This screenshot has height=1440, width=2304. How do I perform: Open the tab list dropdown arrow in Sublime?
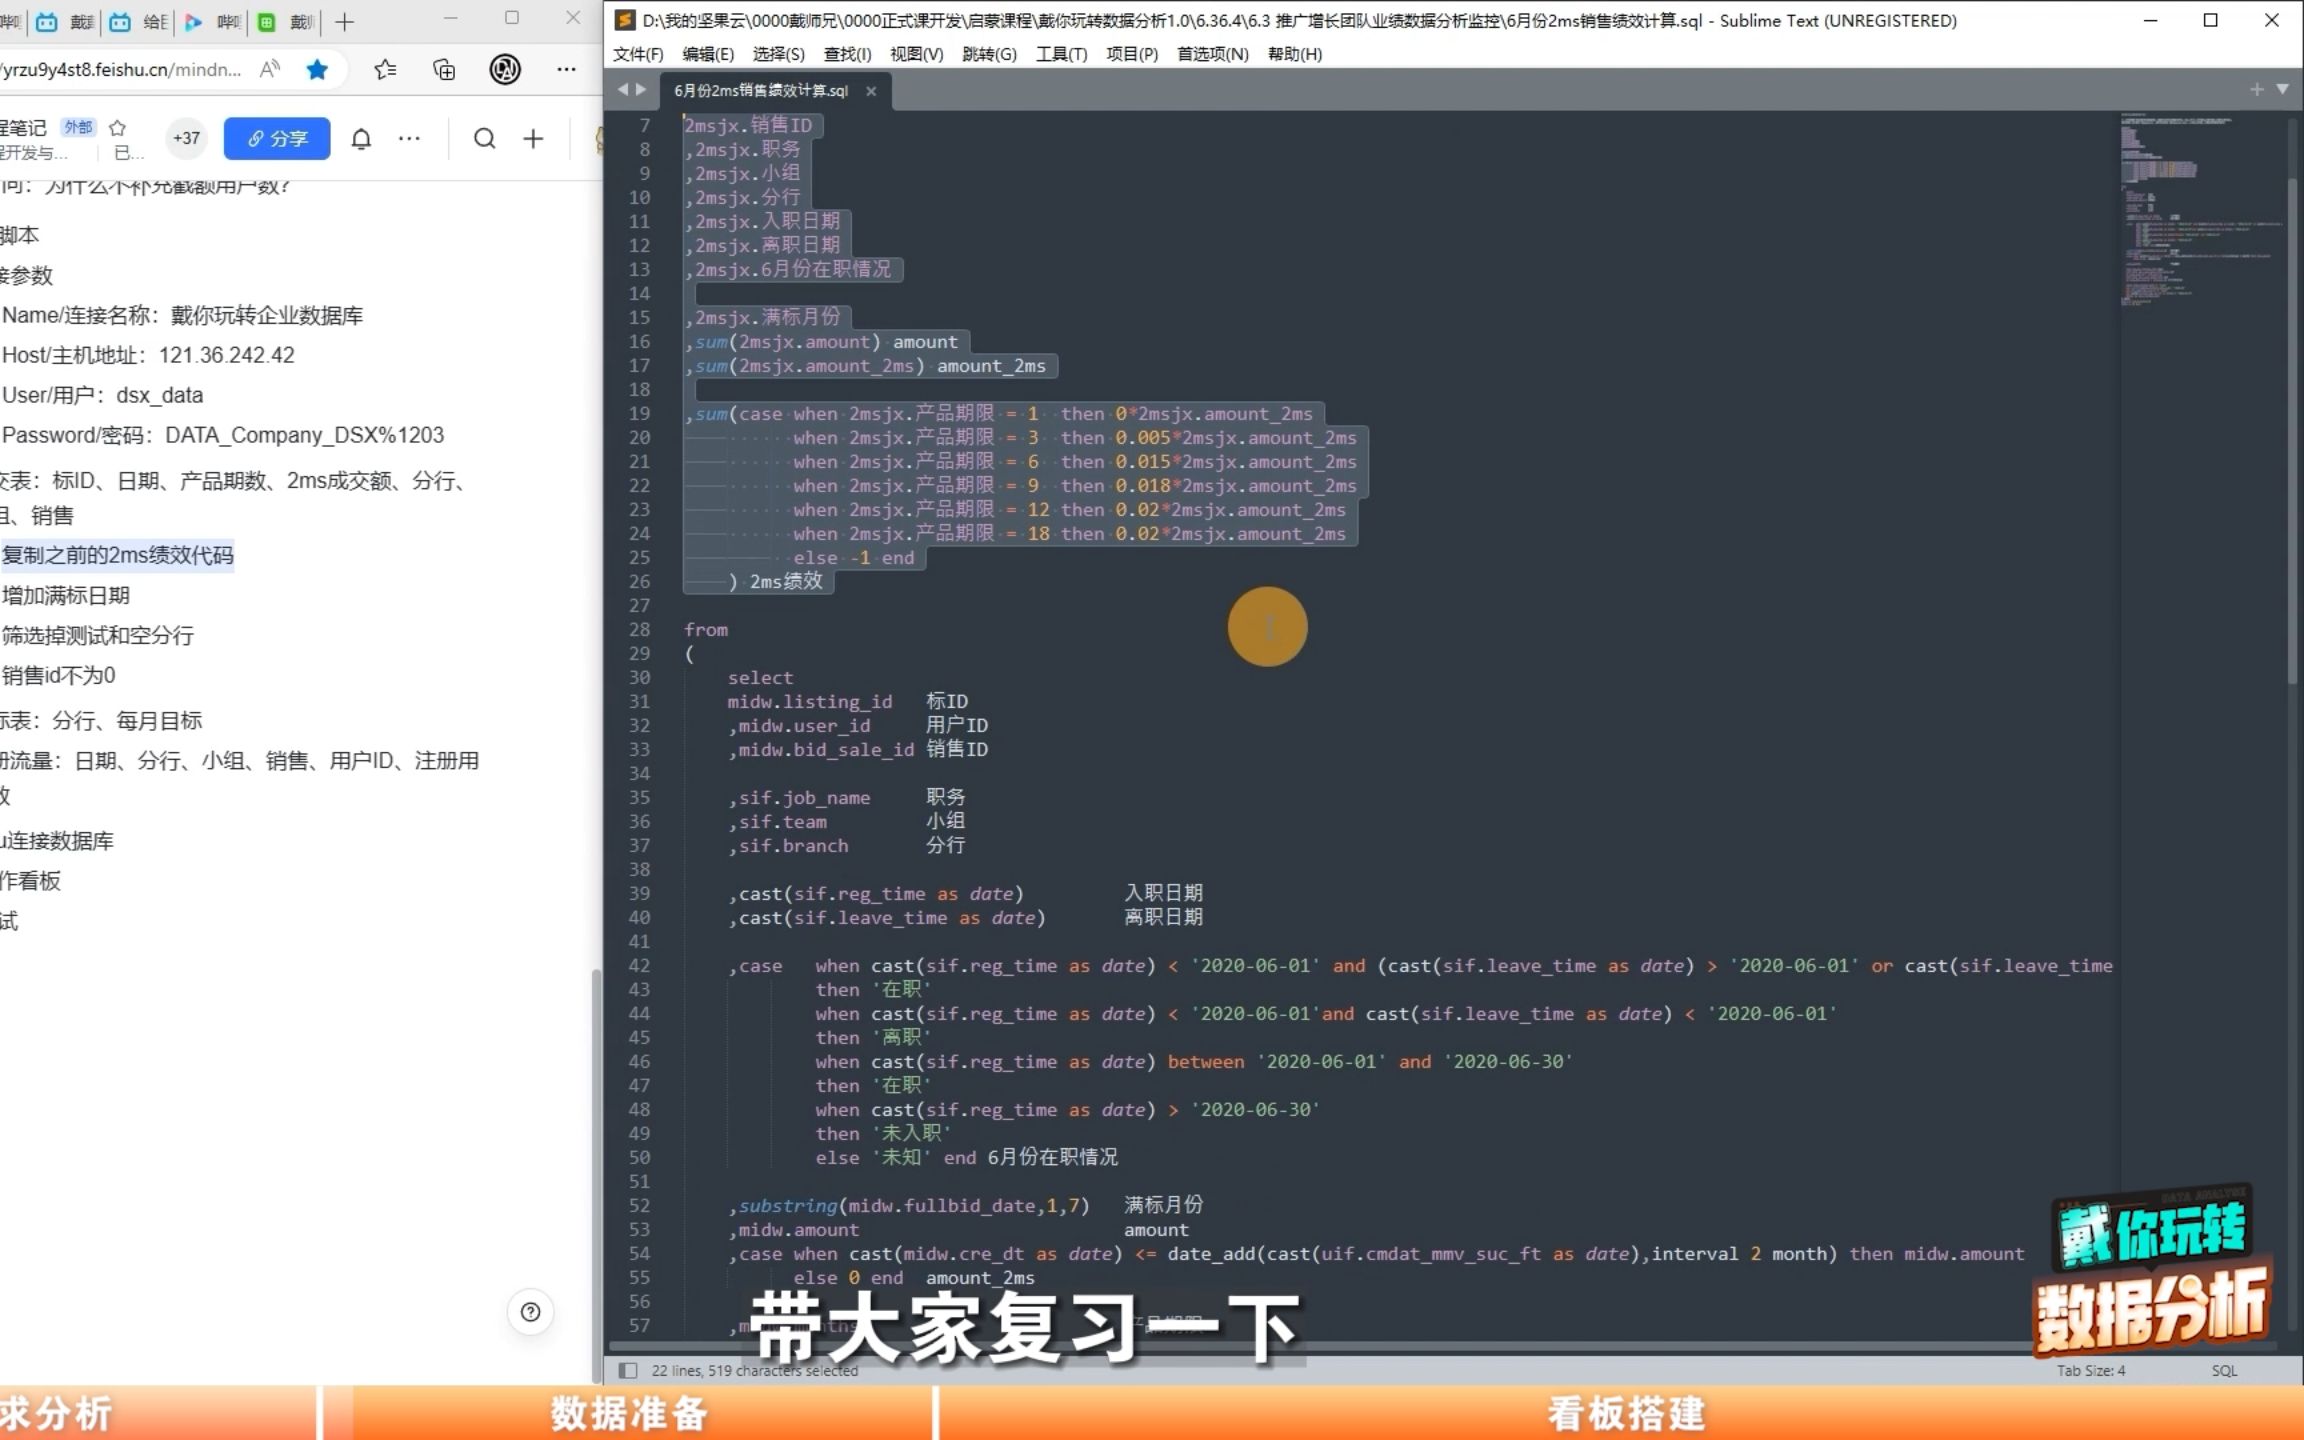coord(2282,89)
